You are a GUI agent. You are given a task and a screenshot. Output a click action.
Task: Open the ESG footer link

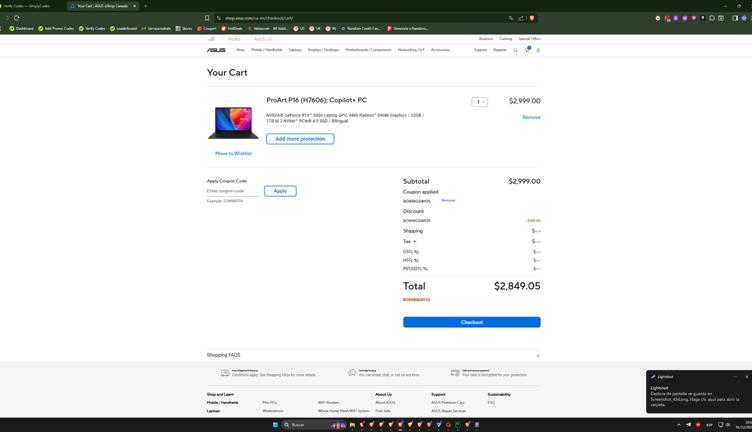tap(491, 403)
